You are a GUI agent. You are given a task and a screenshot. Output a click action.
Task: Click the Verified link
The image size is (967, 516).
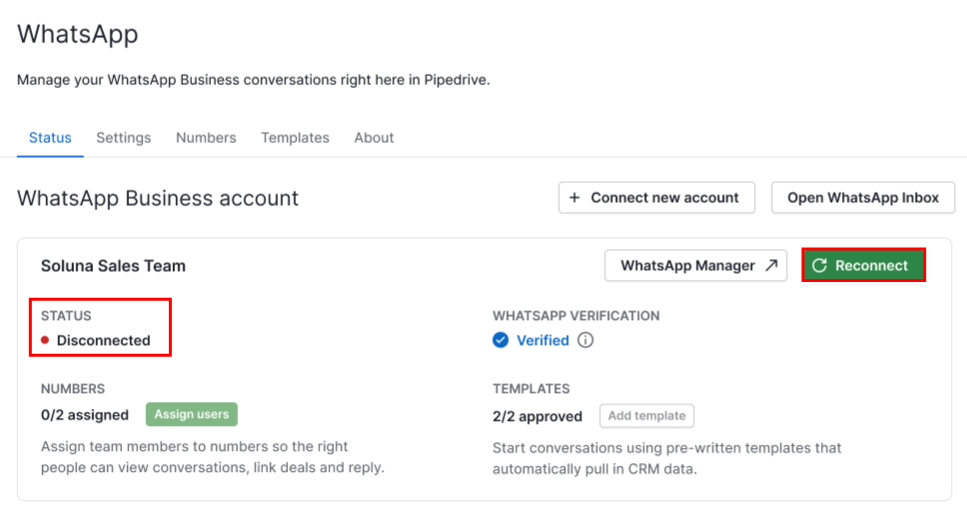tap(543, 340)
